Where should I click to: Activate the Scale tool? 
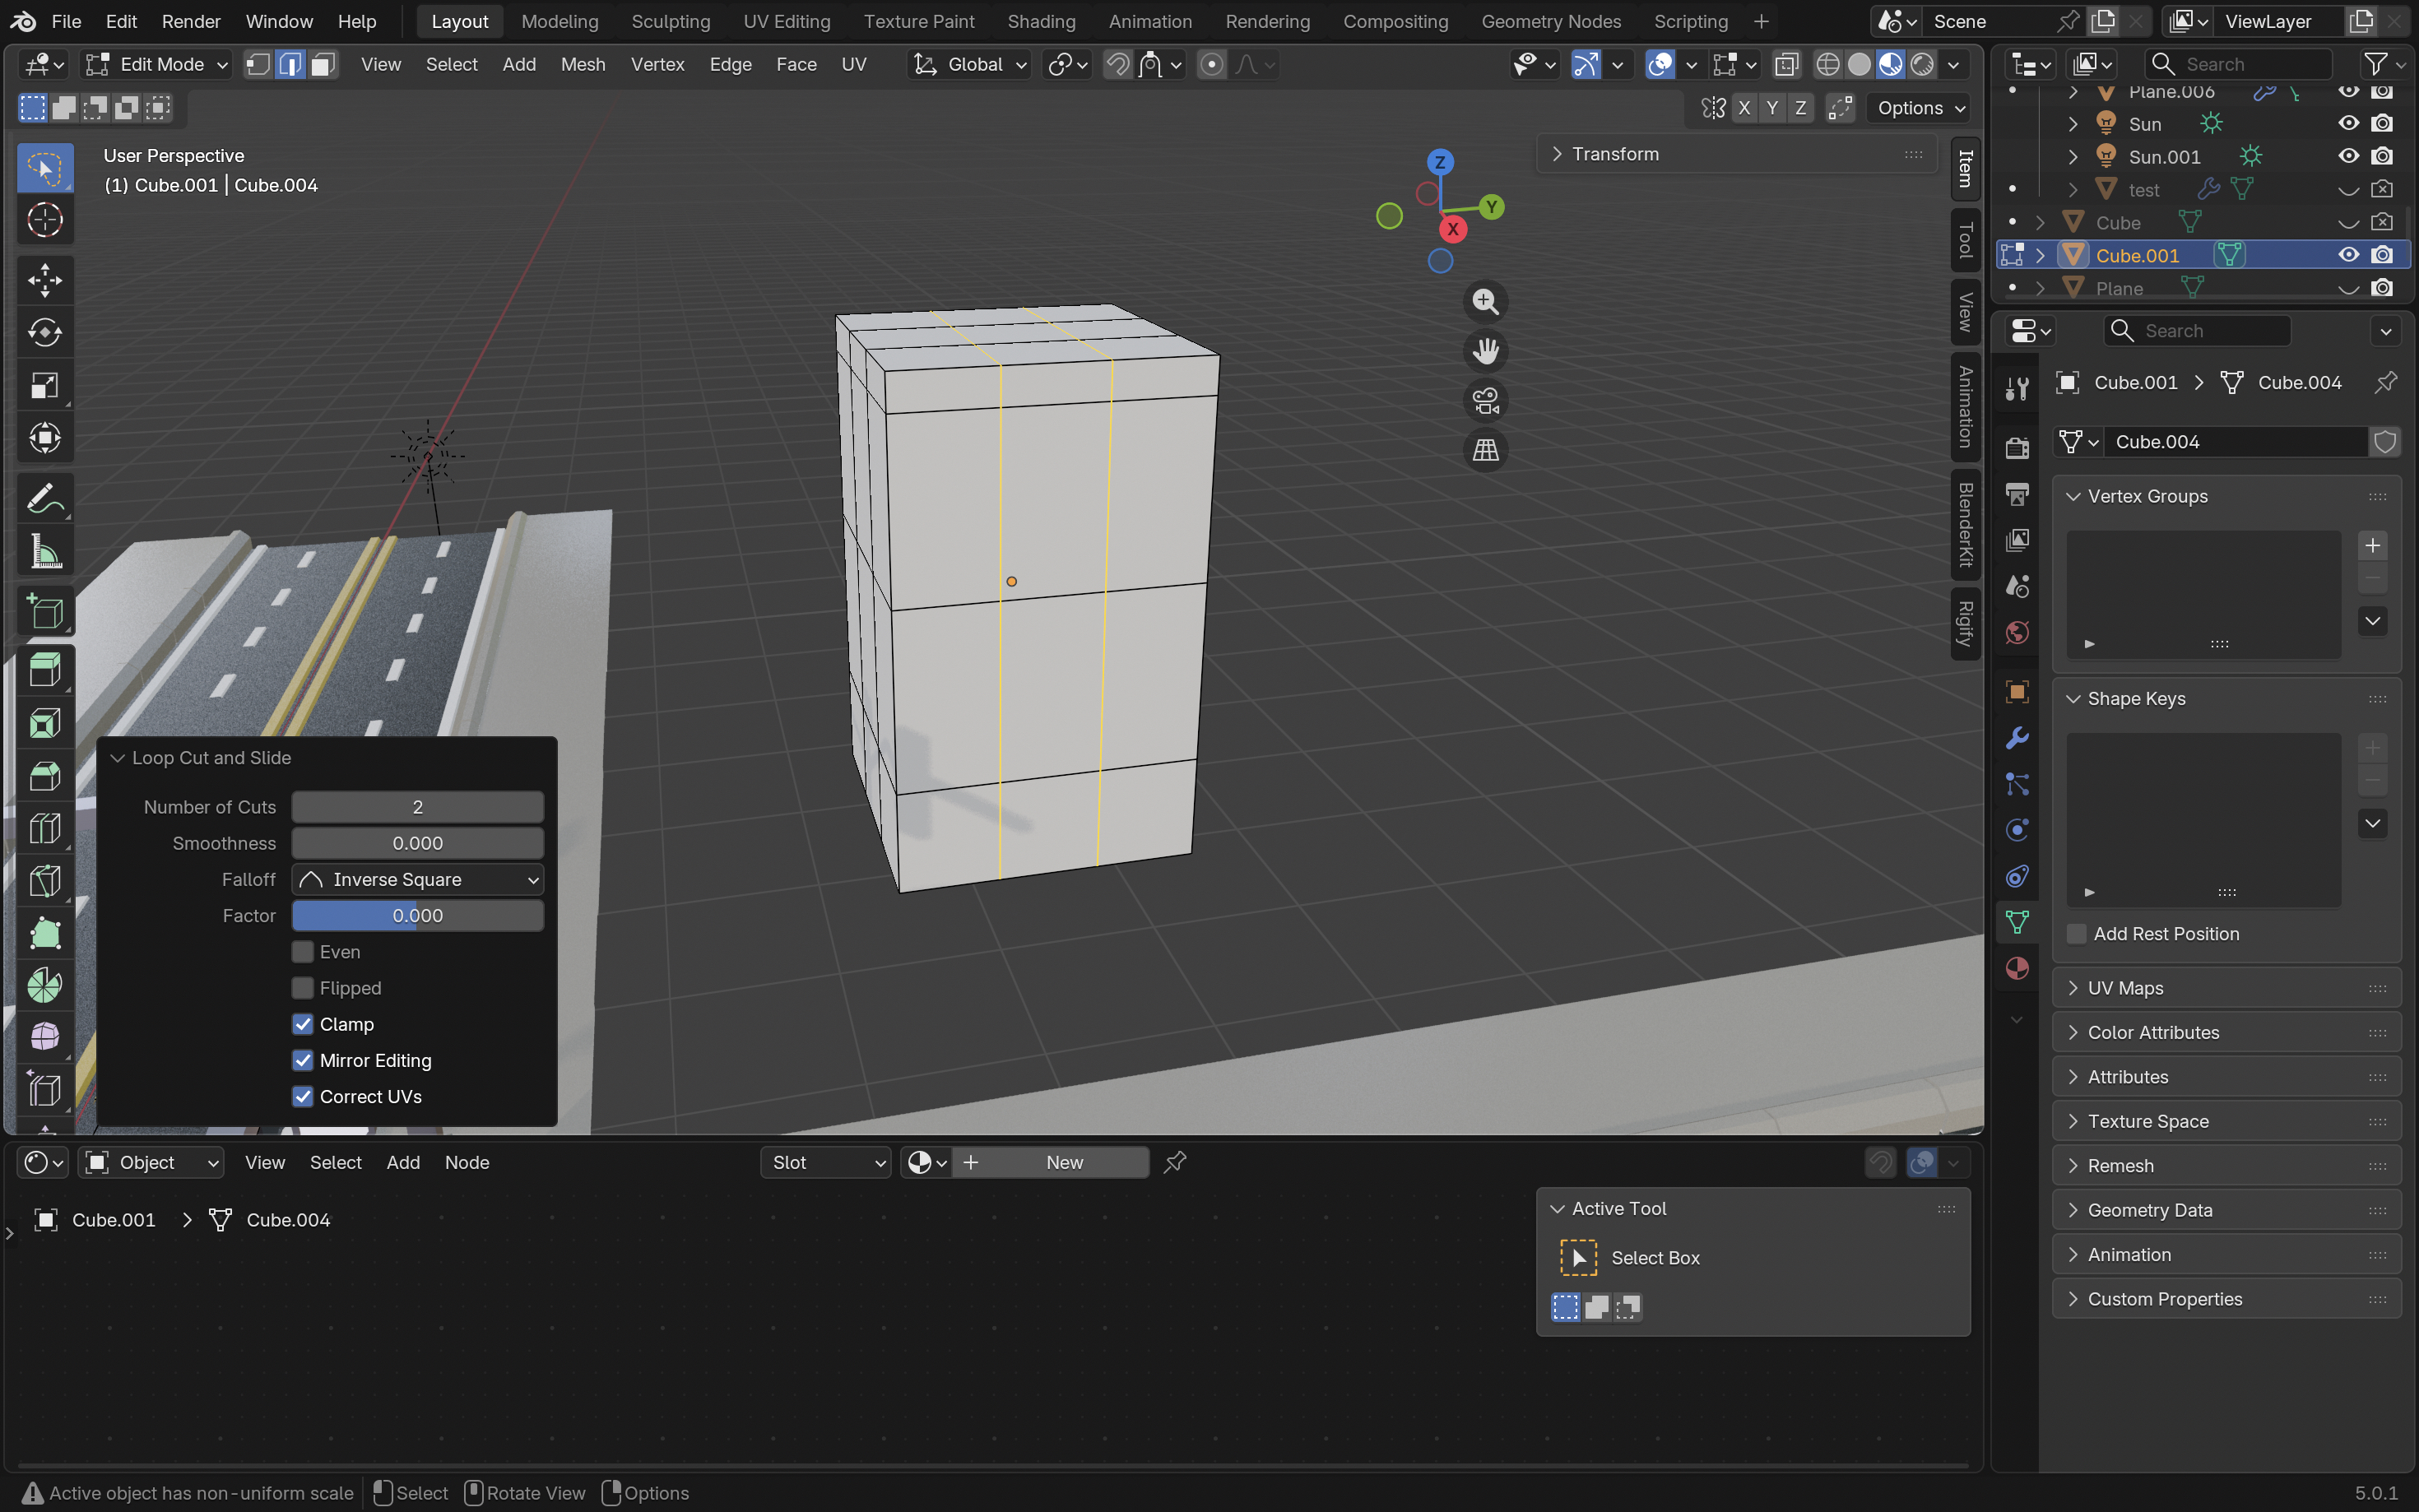pos(45,385)
